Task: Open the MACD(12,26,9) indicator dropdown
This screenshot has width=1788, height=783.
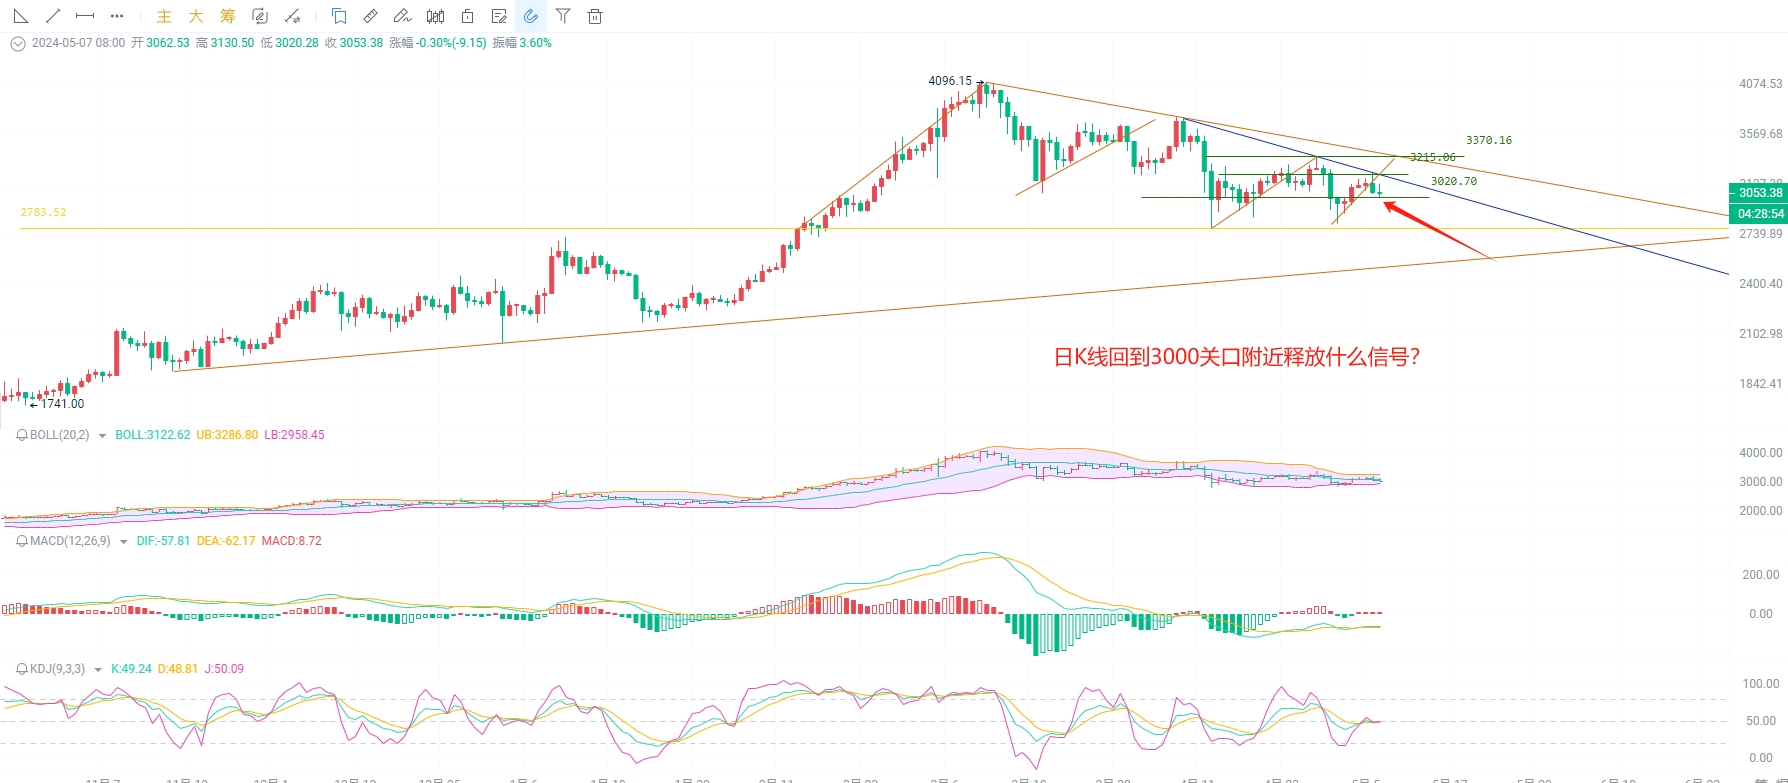Action: [x=123, y=541]
